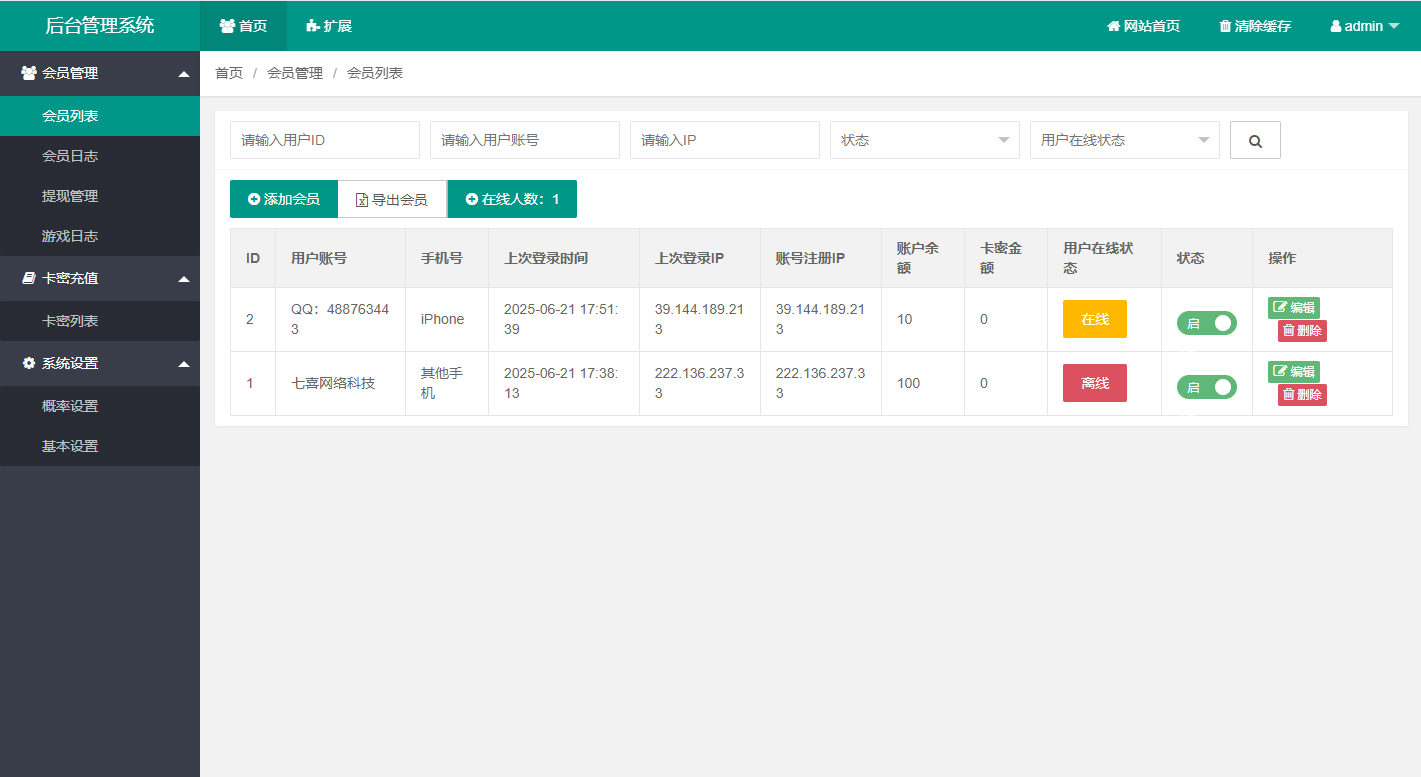Image resolution: width=1421 pixels, height=777 pixels.
Task: Click the 添加会员 button
Action: point(283,198)
